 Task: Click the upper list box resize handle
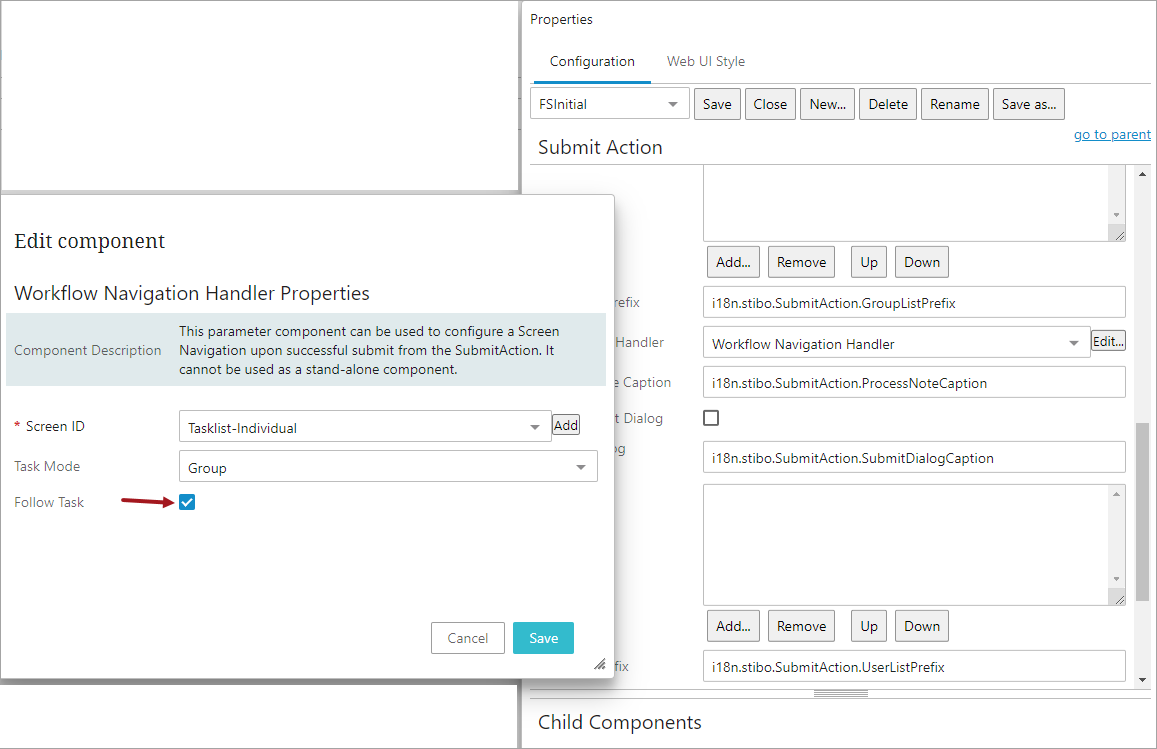(1119, 235)
